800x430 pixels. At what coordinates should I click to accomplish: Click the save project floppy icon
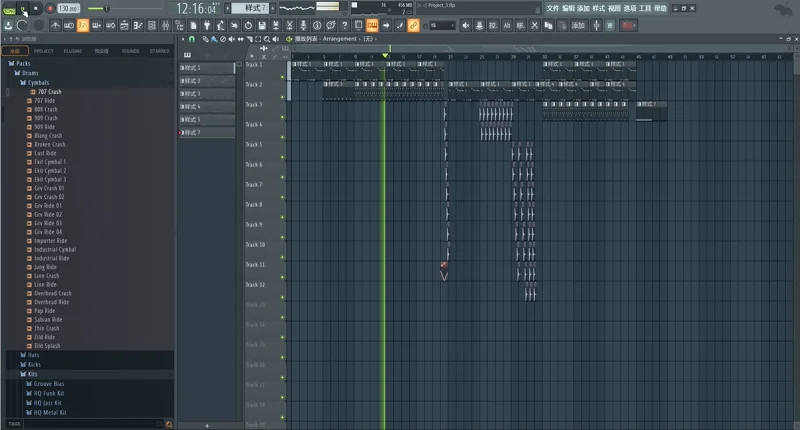tap(262, 26)
